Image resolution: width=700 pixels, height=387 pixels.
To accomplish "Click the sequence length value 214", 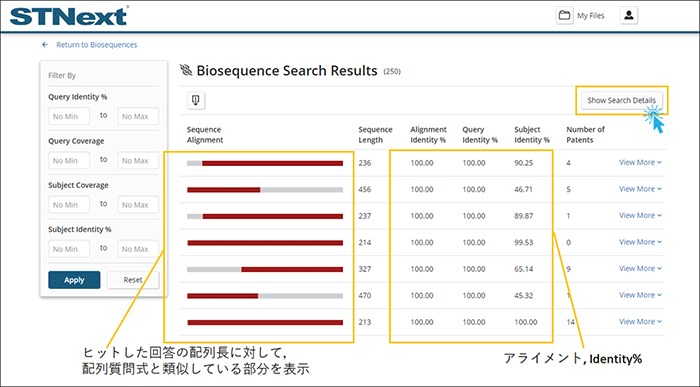I will click(x=365, y=242).
